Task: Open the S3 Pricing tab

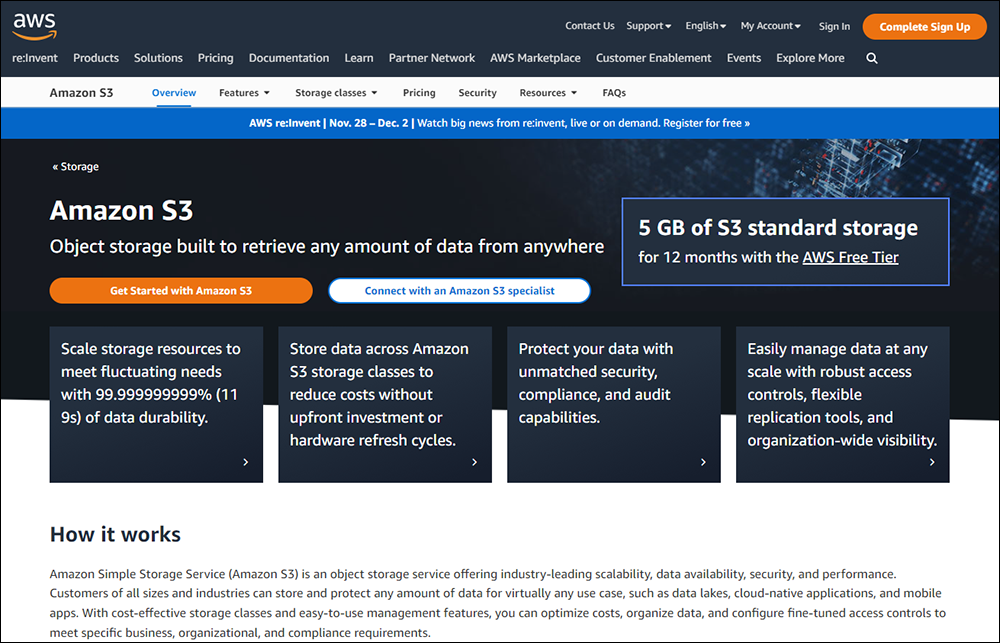Action: click(419, 92)
